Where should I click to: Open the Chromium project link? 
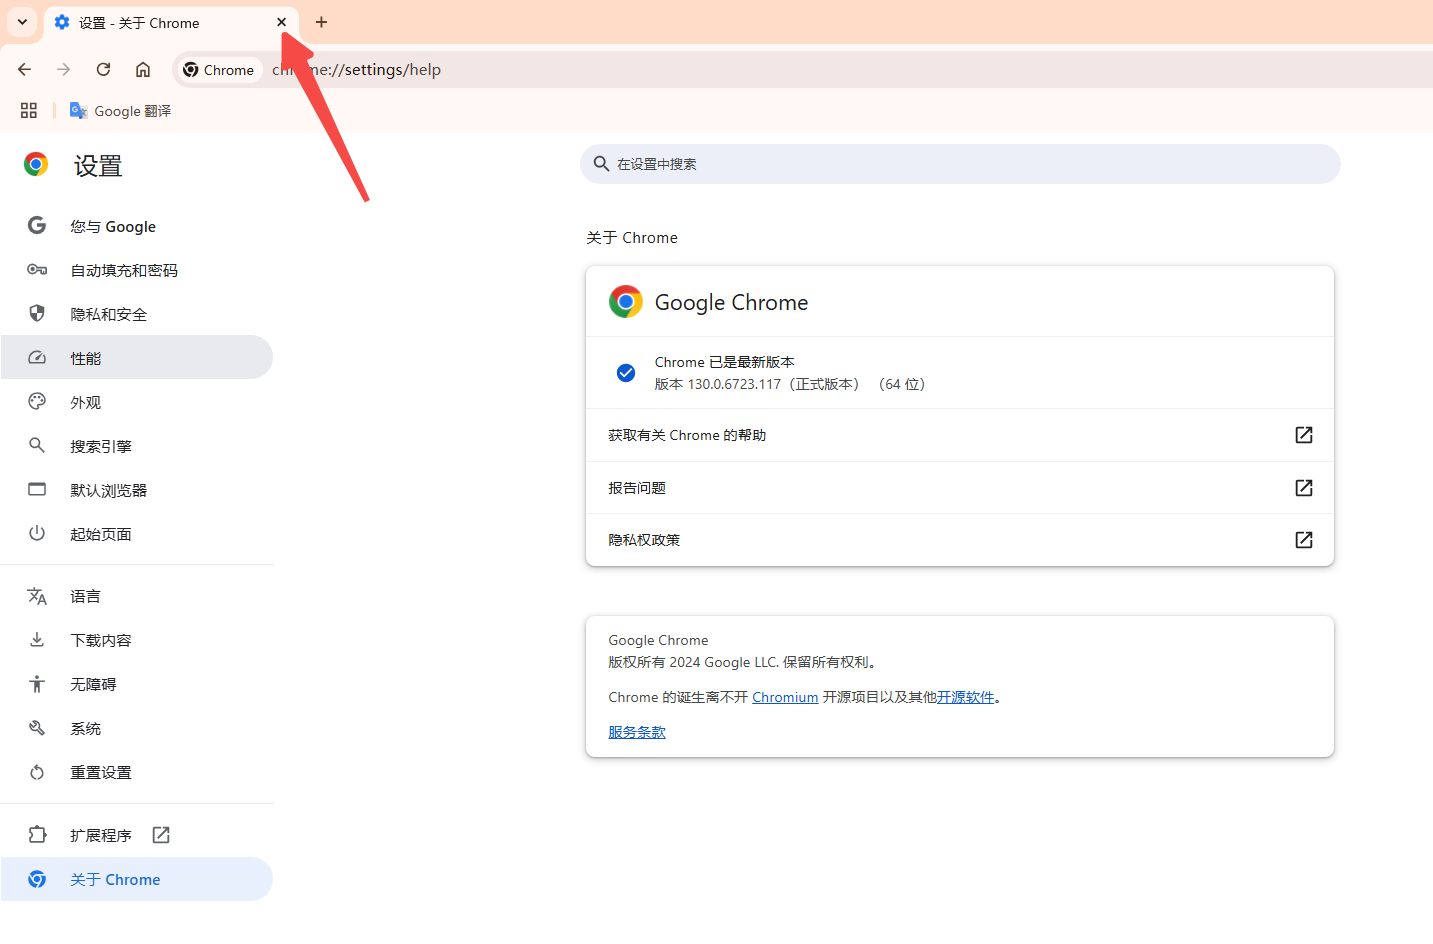[785, 697]
